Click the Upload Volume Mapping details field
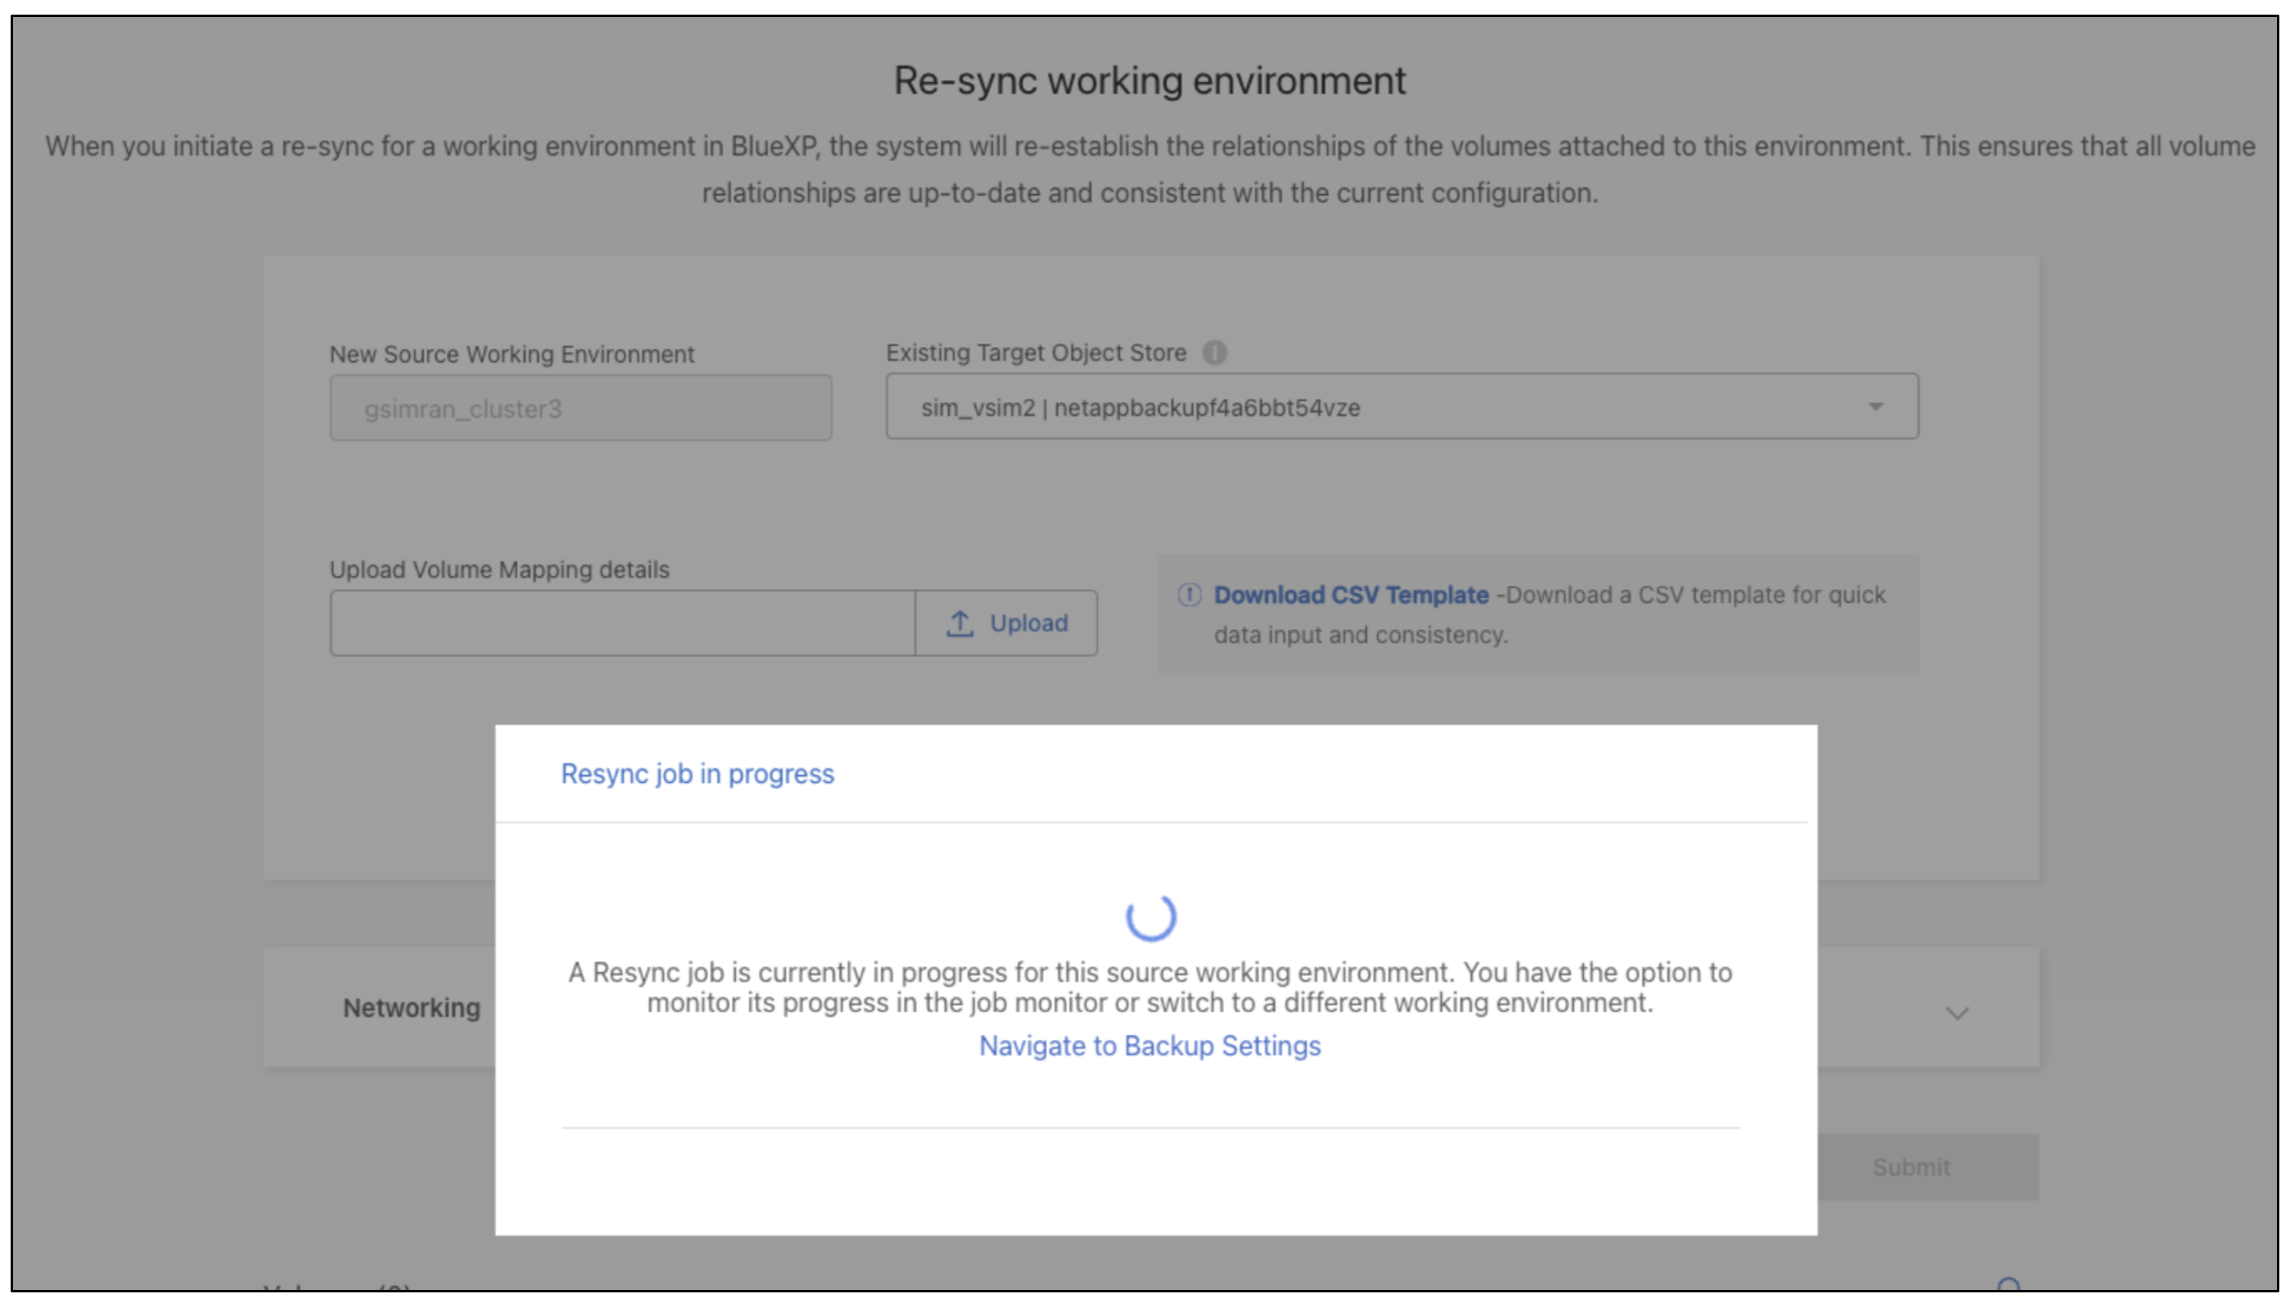2292x1312 pixels. [x=622, y=623]
